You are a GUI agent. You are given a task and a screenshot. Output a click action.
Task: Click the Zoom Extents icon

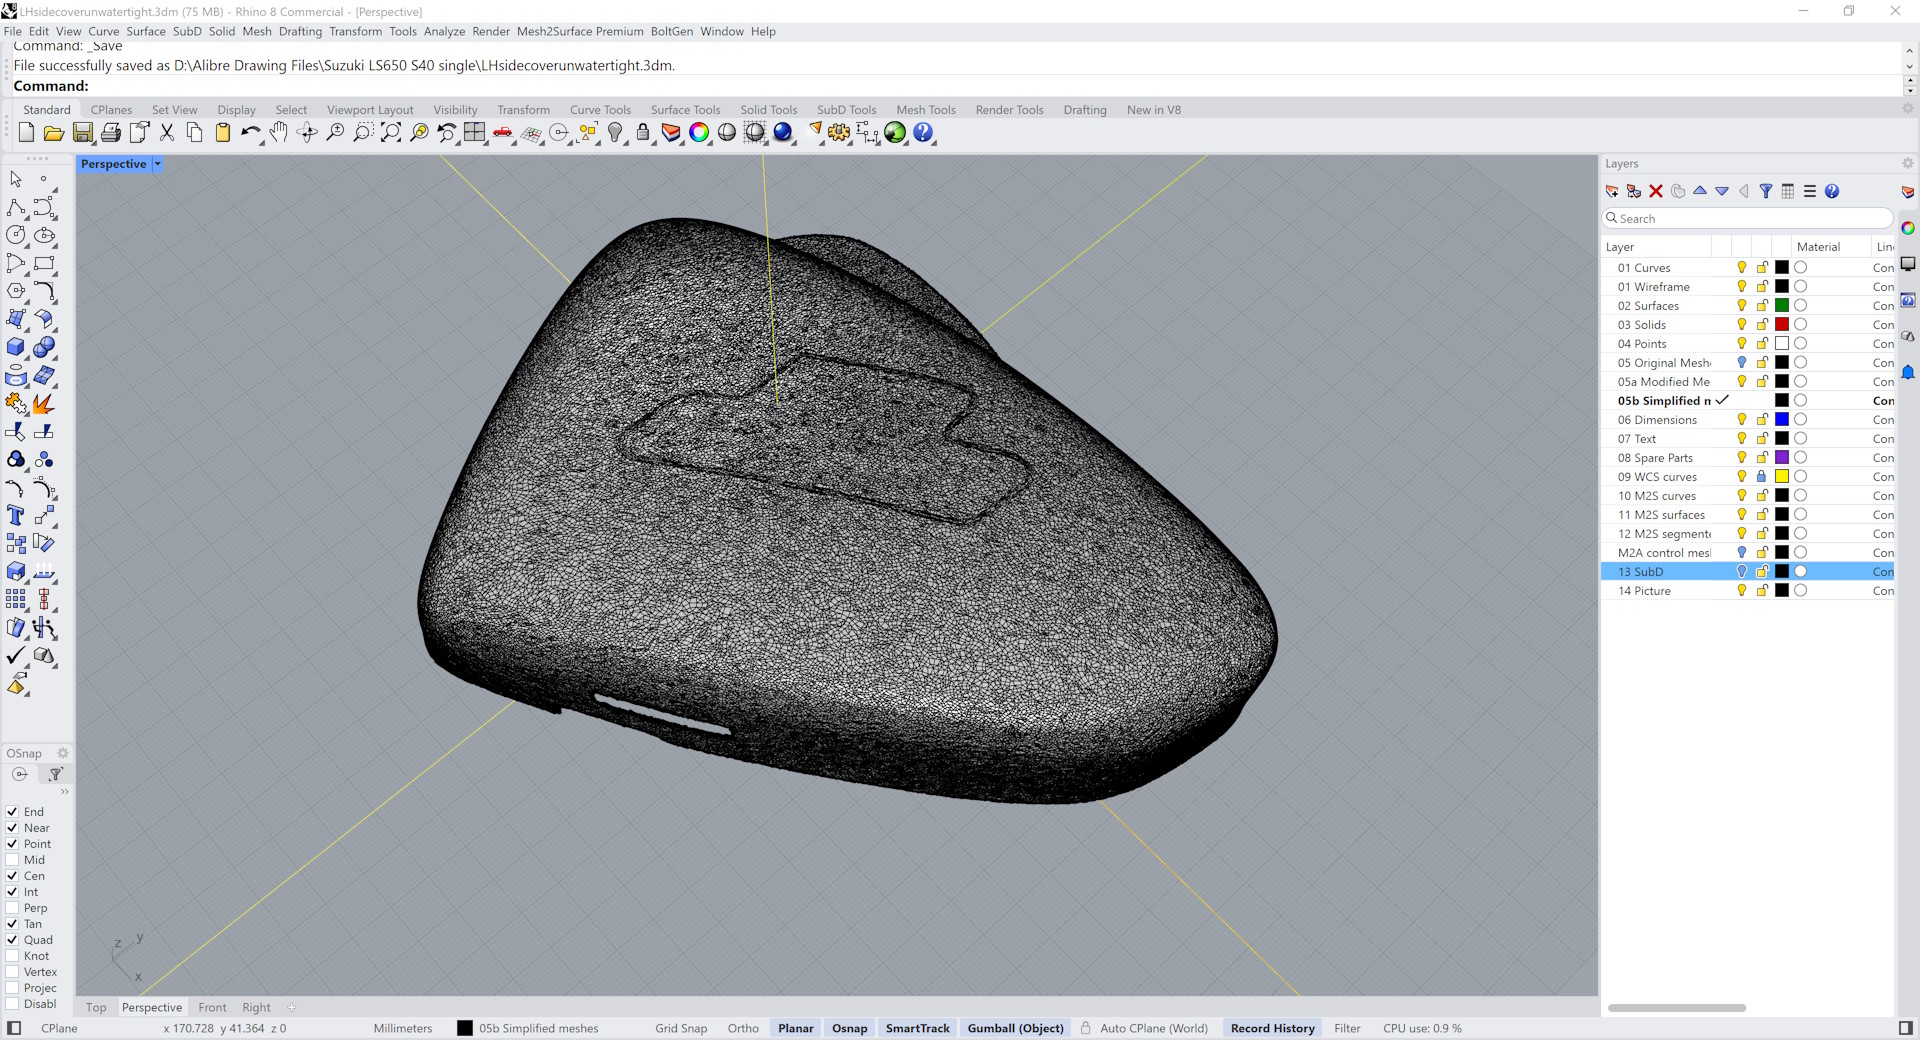pyautogui.click(x=391, y=133)
